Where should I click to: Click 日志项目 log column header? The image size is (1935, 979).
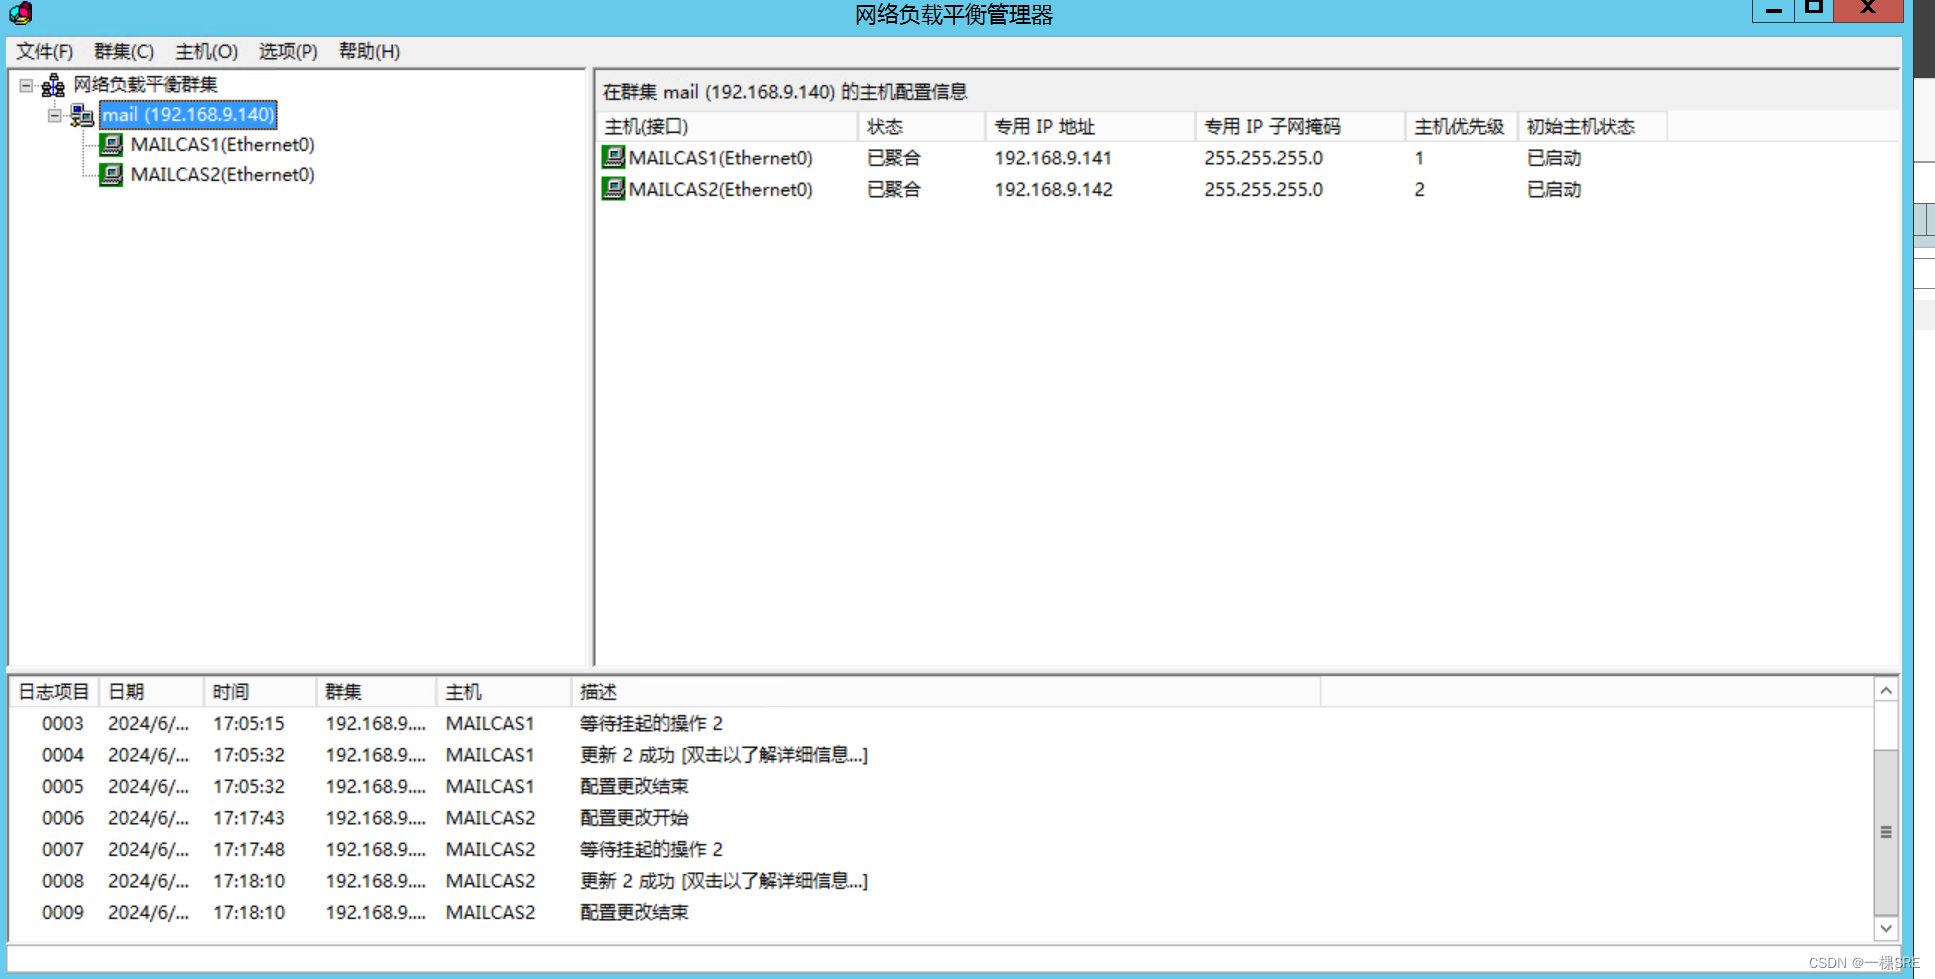click(x=54, y=692)
